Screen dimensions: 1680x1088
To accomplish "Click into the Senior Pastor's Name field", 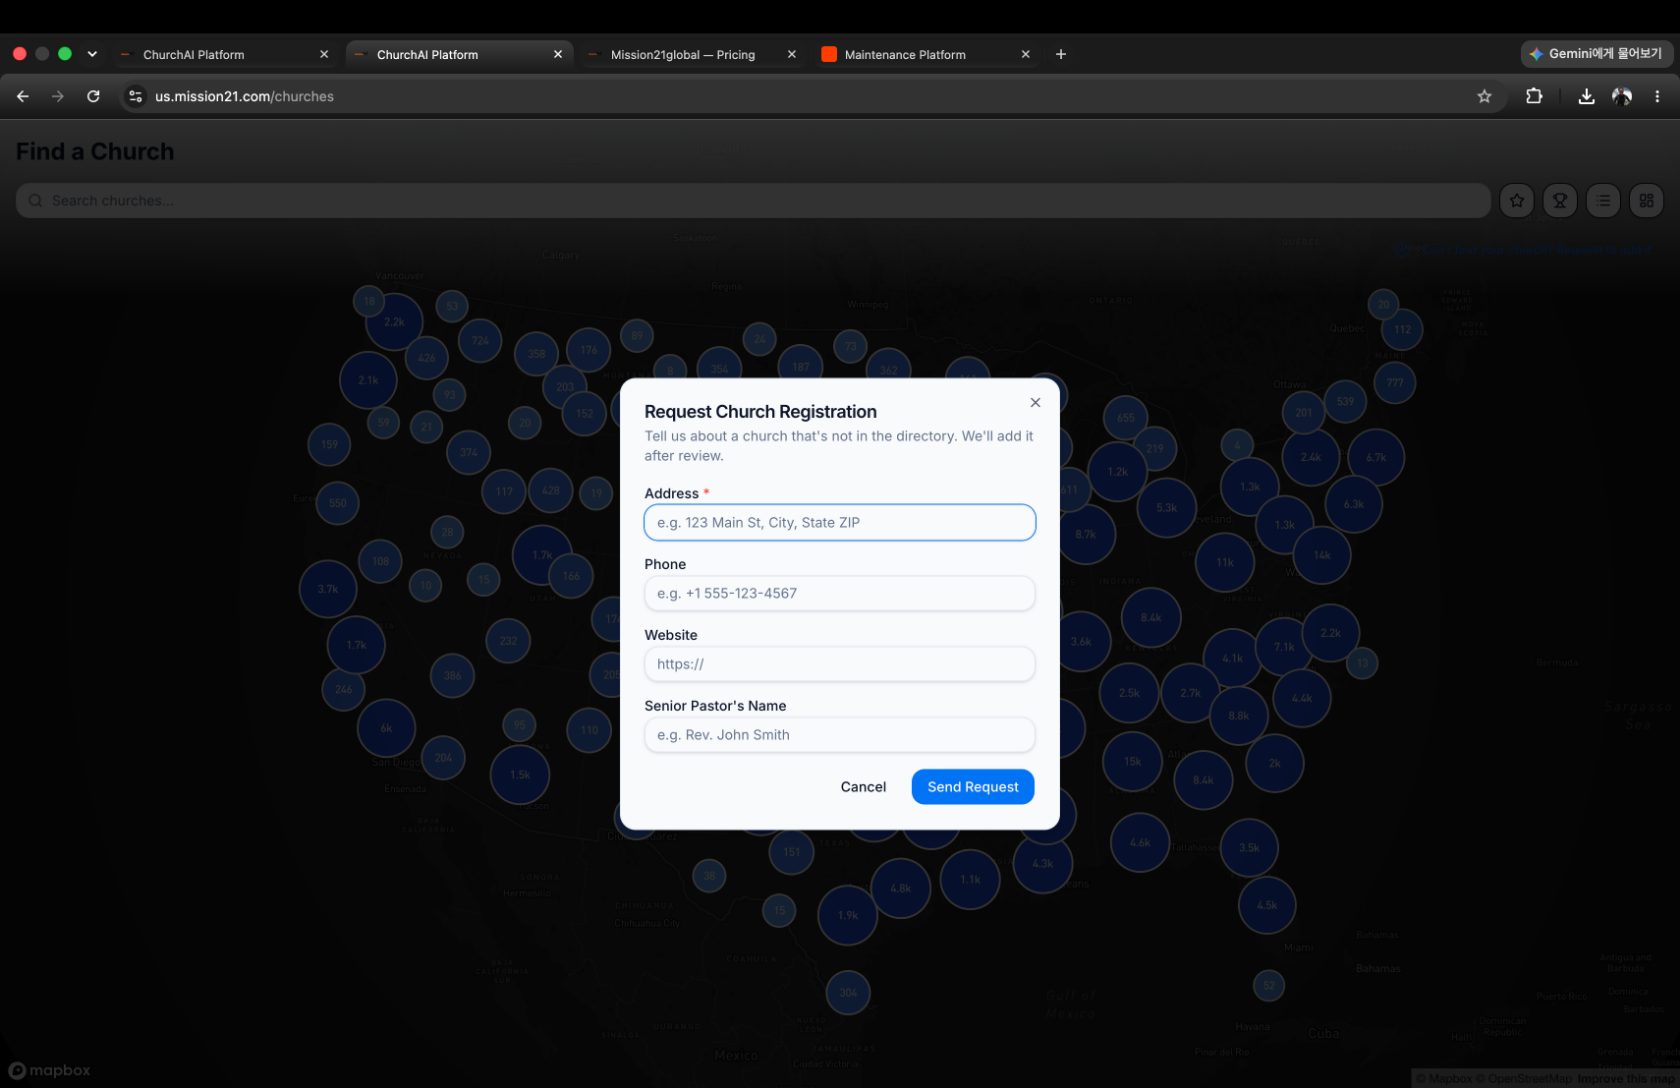I will 840,735.
